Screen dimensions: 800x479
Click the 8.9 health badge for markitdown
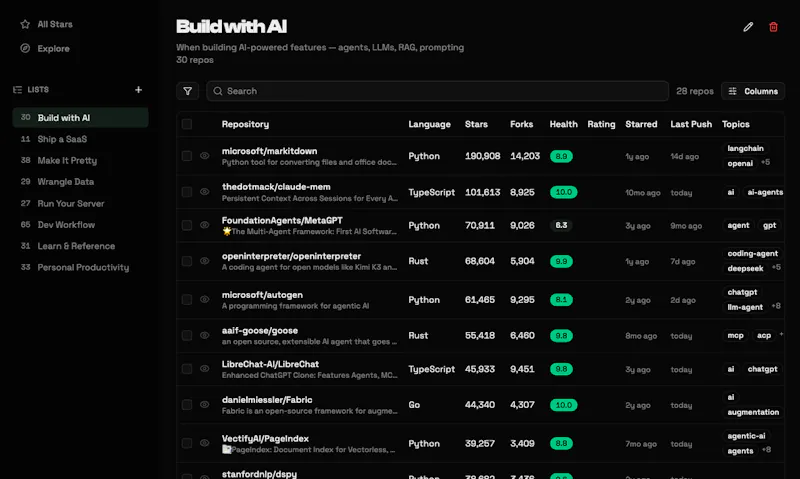(561, 156)
